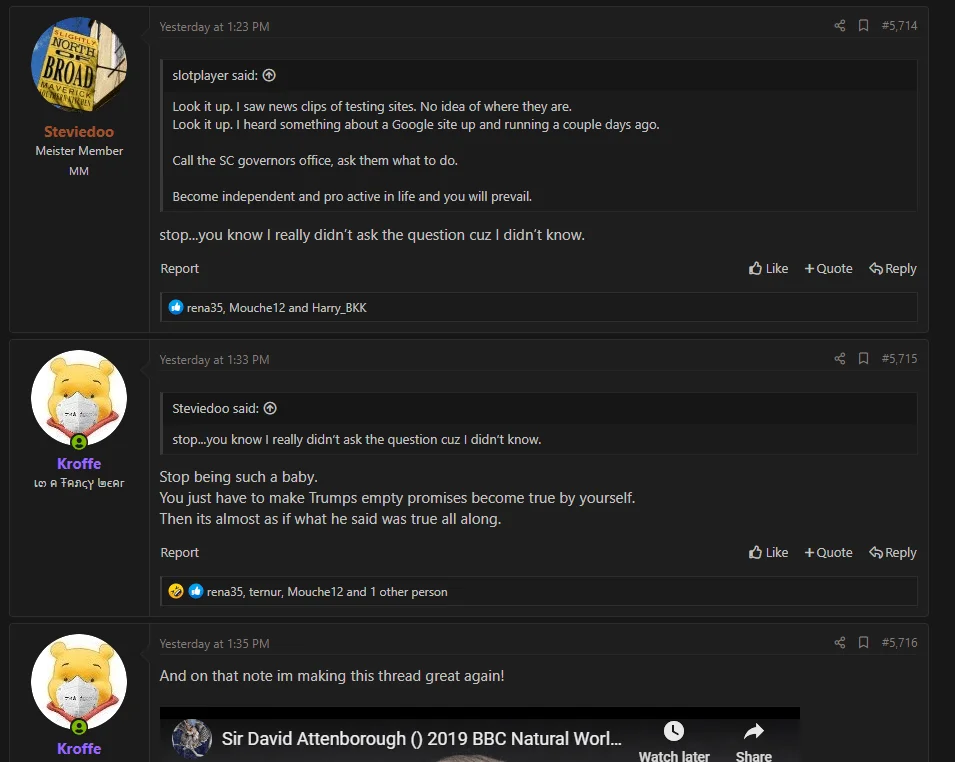The image size is (955, 762).
Task: Bookmark post #5,714
Action: [863, 26]
